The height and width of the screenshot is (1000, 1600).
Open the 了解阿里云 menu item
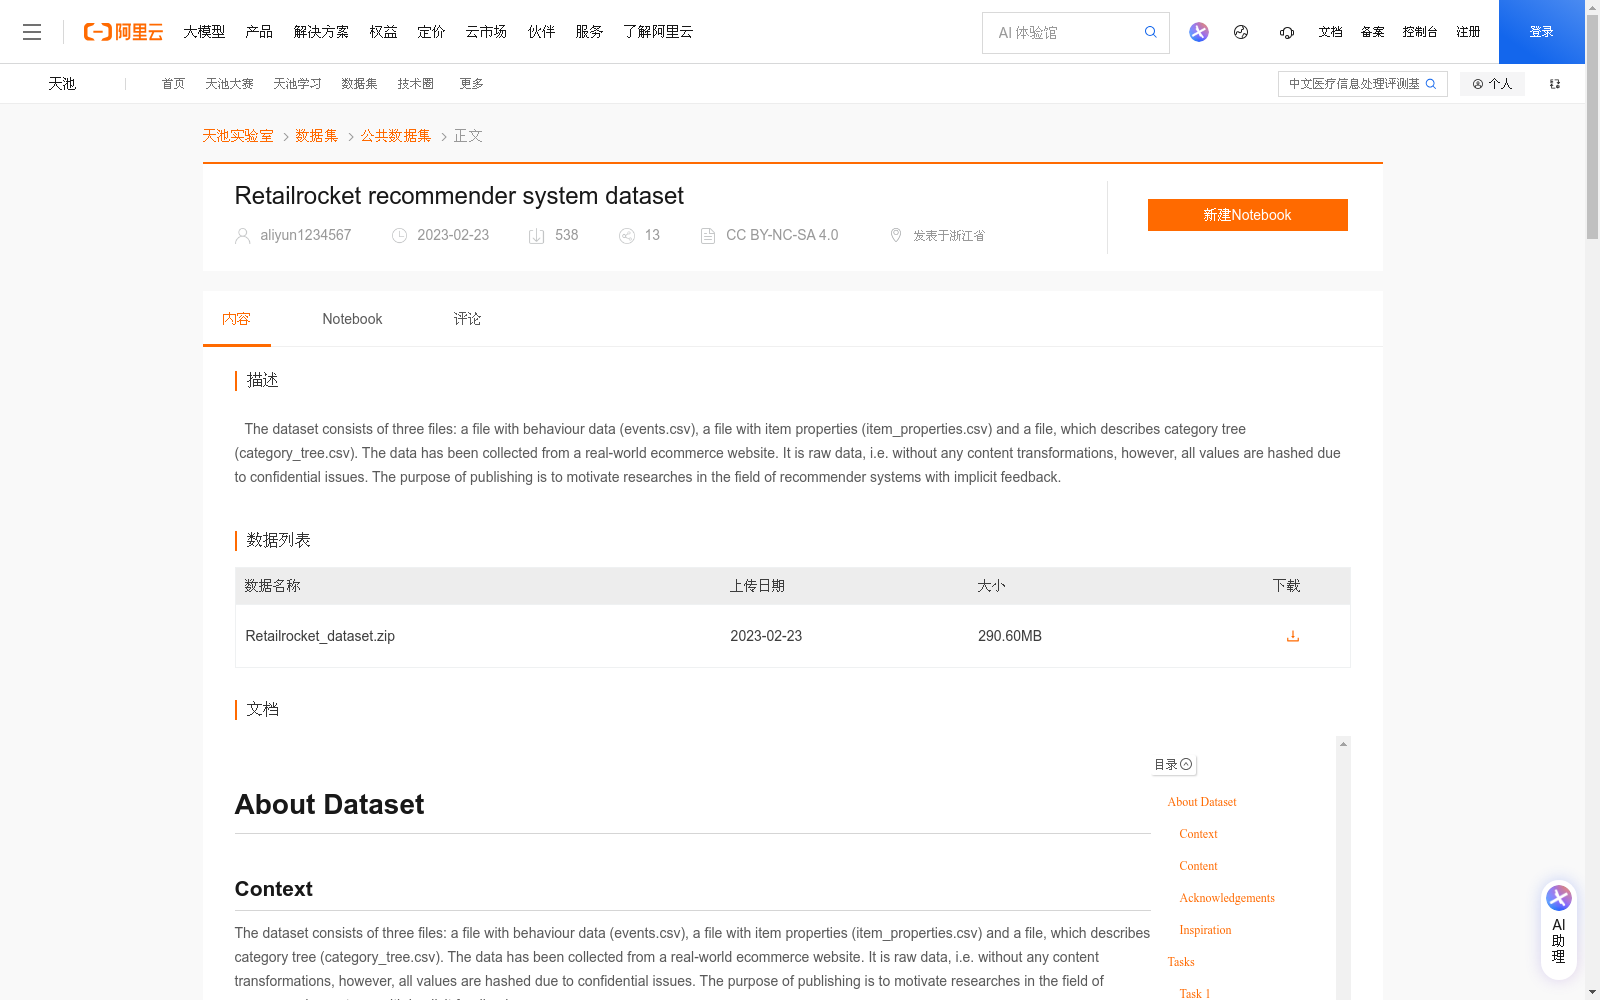[x=658, y=32]
